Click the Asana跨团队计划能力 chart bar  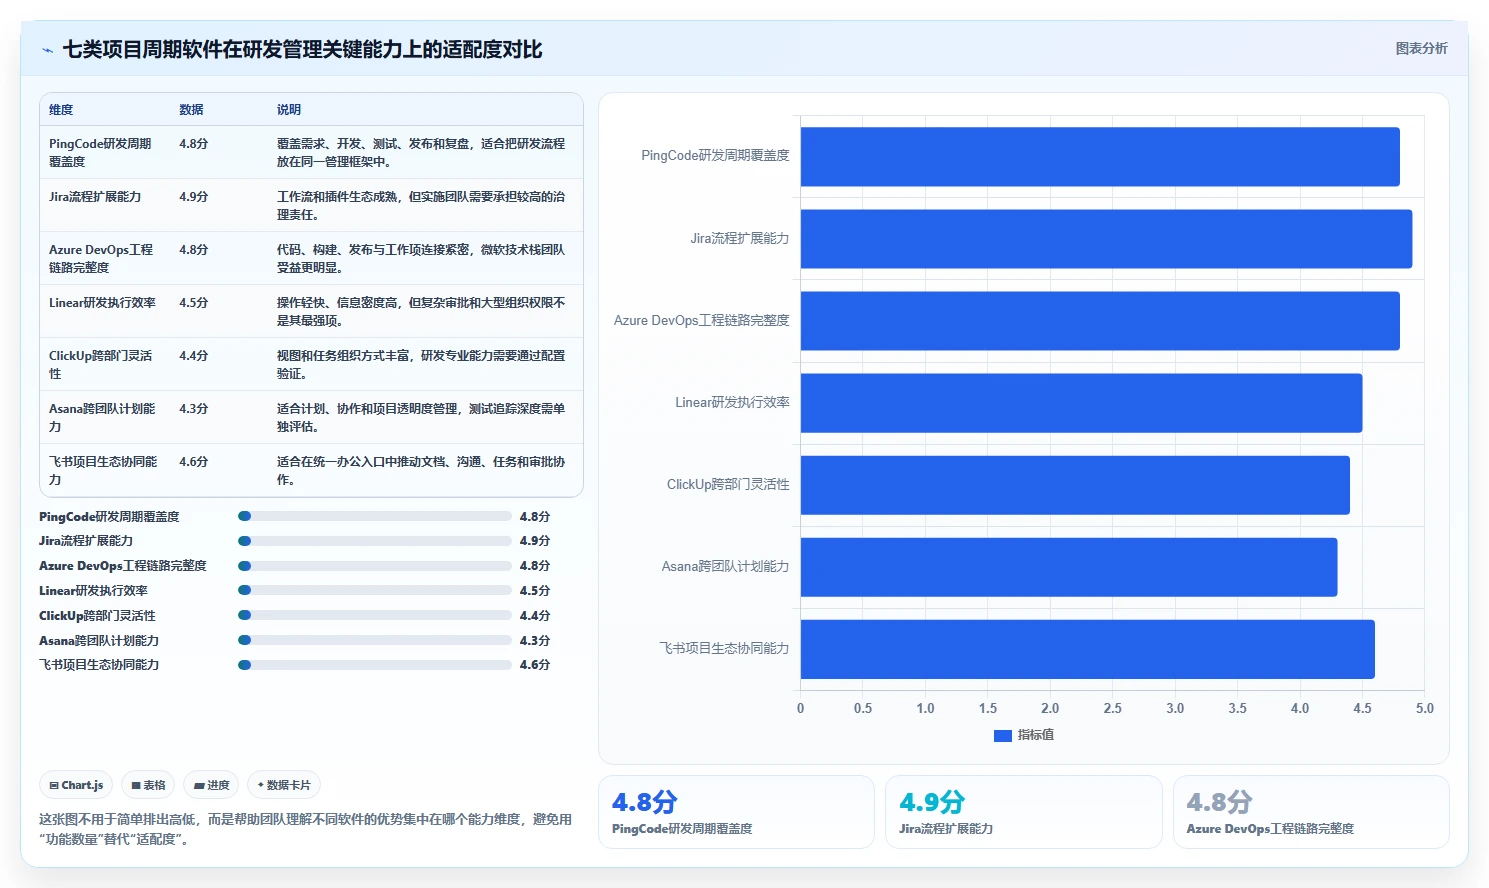pos(1069,567)
